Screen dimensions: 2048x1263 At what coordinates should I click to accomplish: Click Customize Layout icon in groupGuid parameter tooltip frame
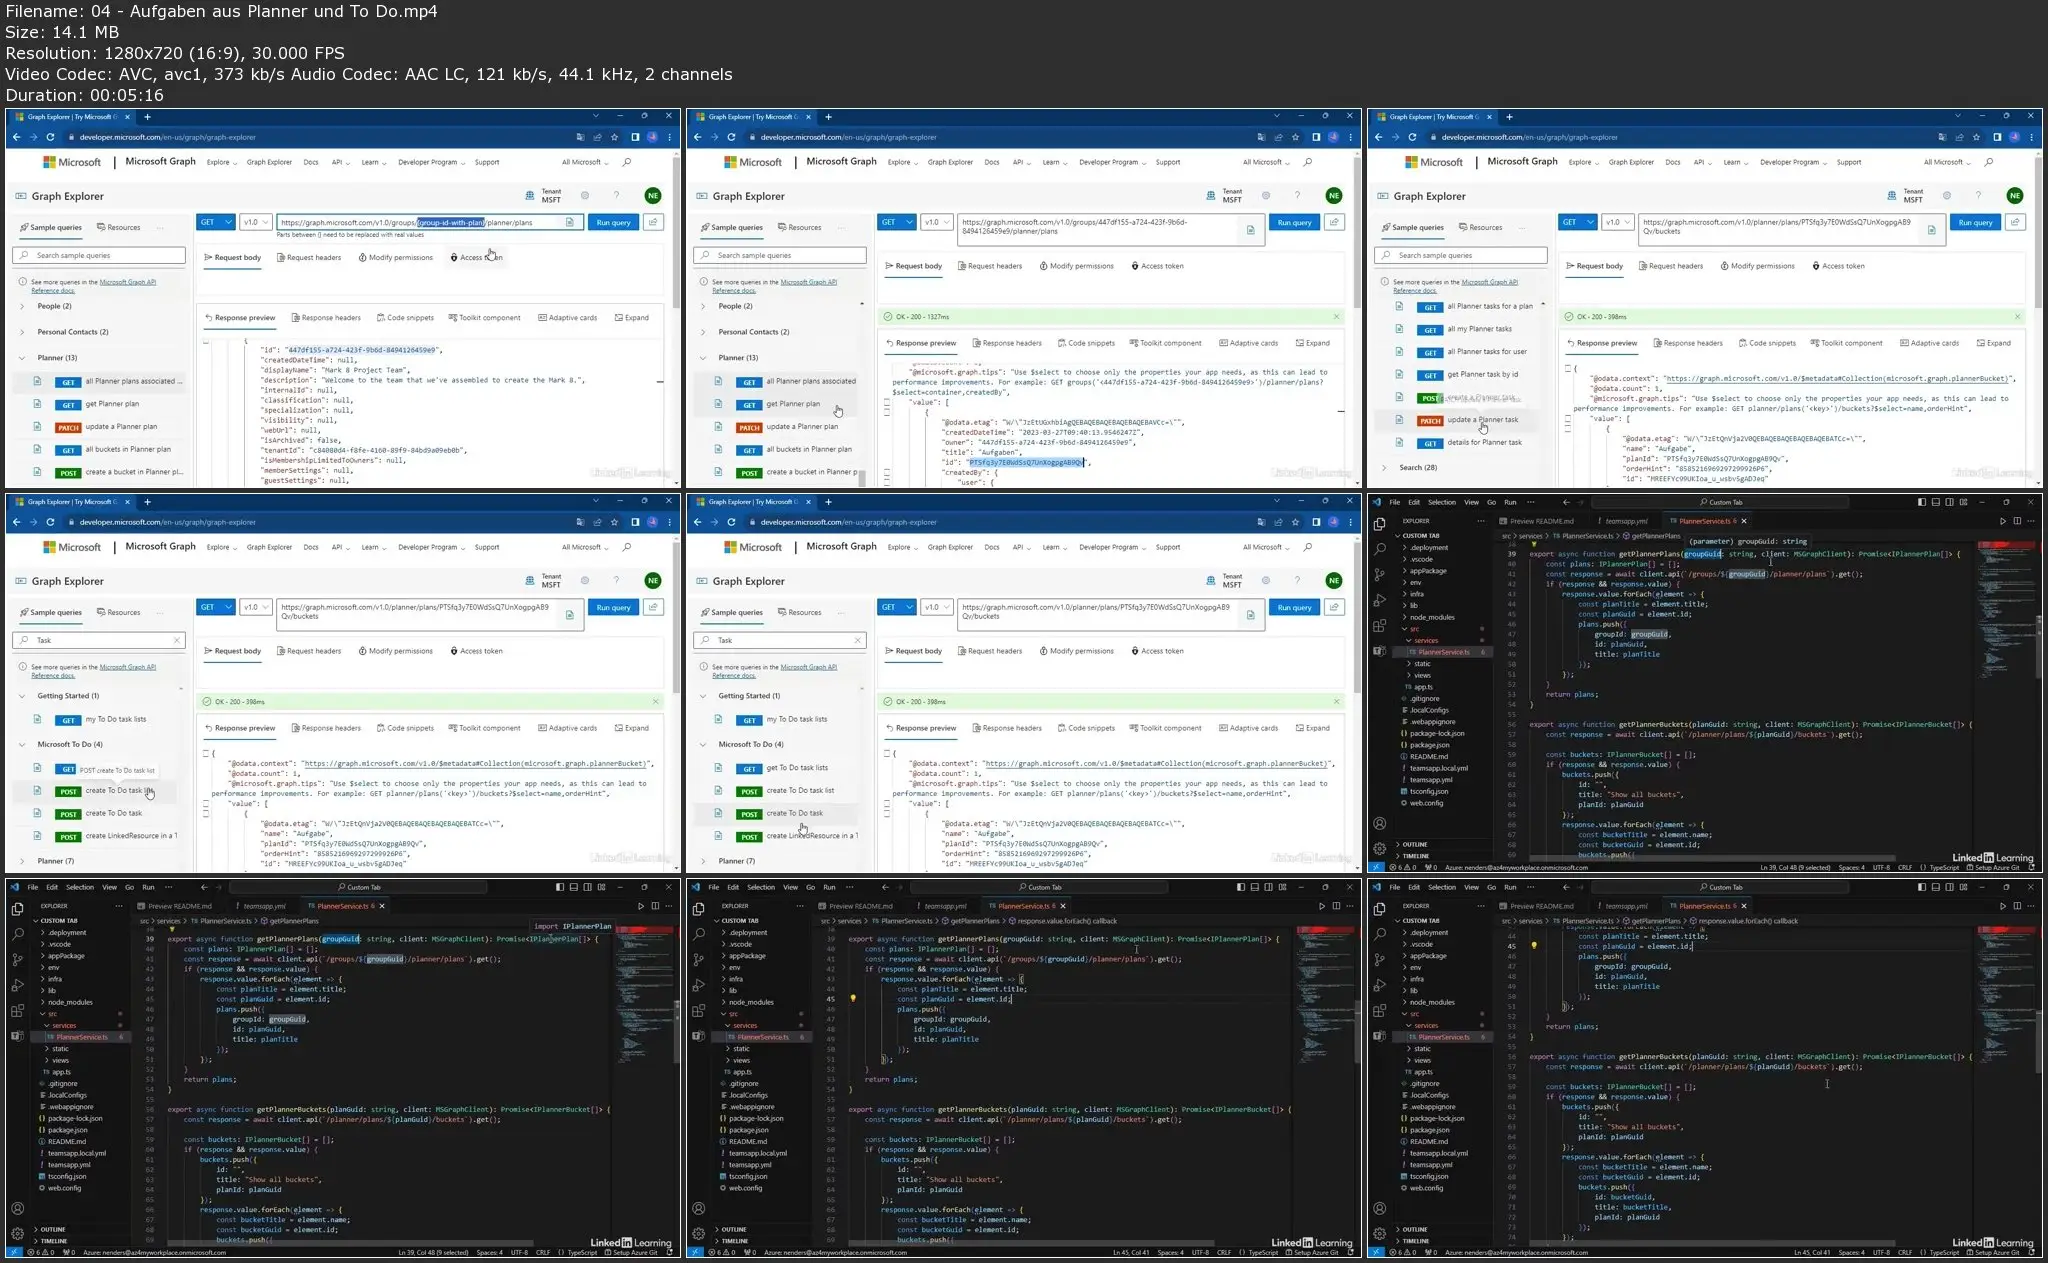pos(1963,502)
